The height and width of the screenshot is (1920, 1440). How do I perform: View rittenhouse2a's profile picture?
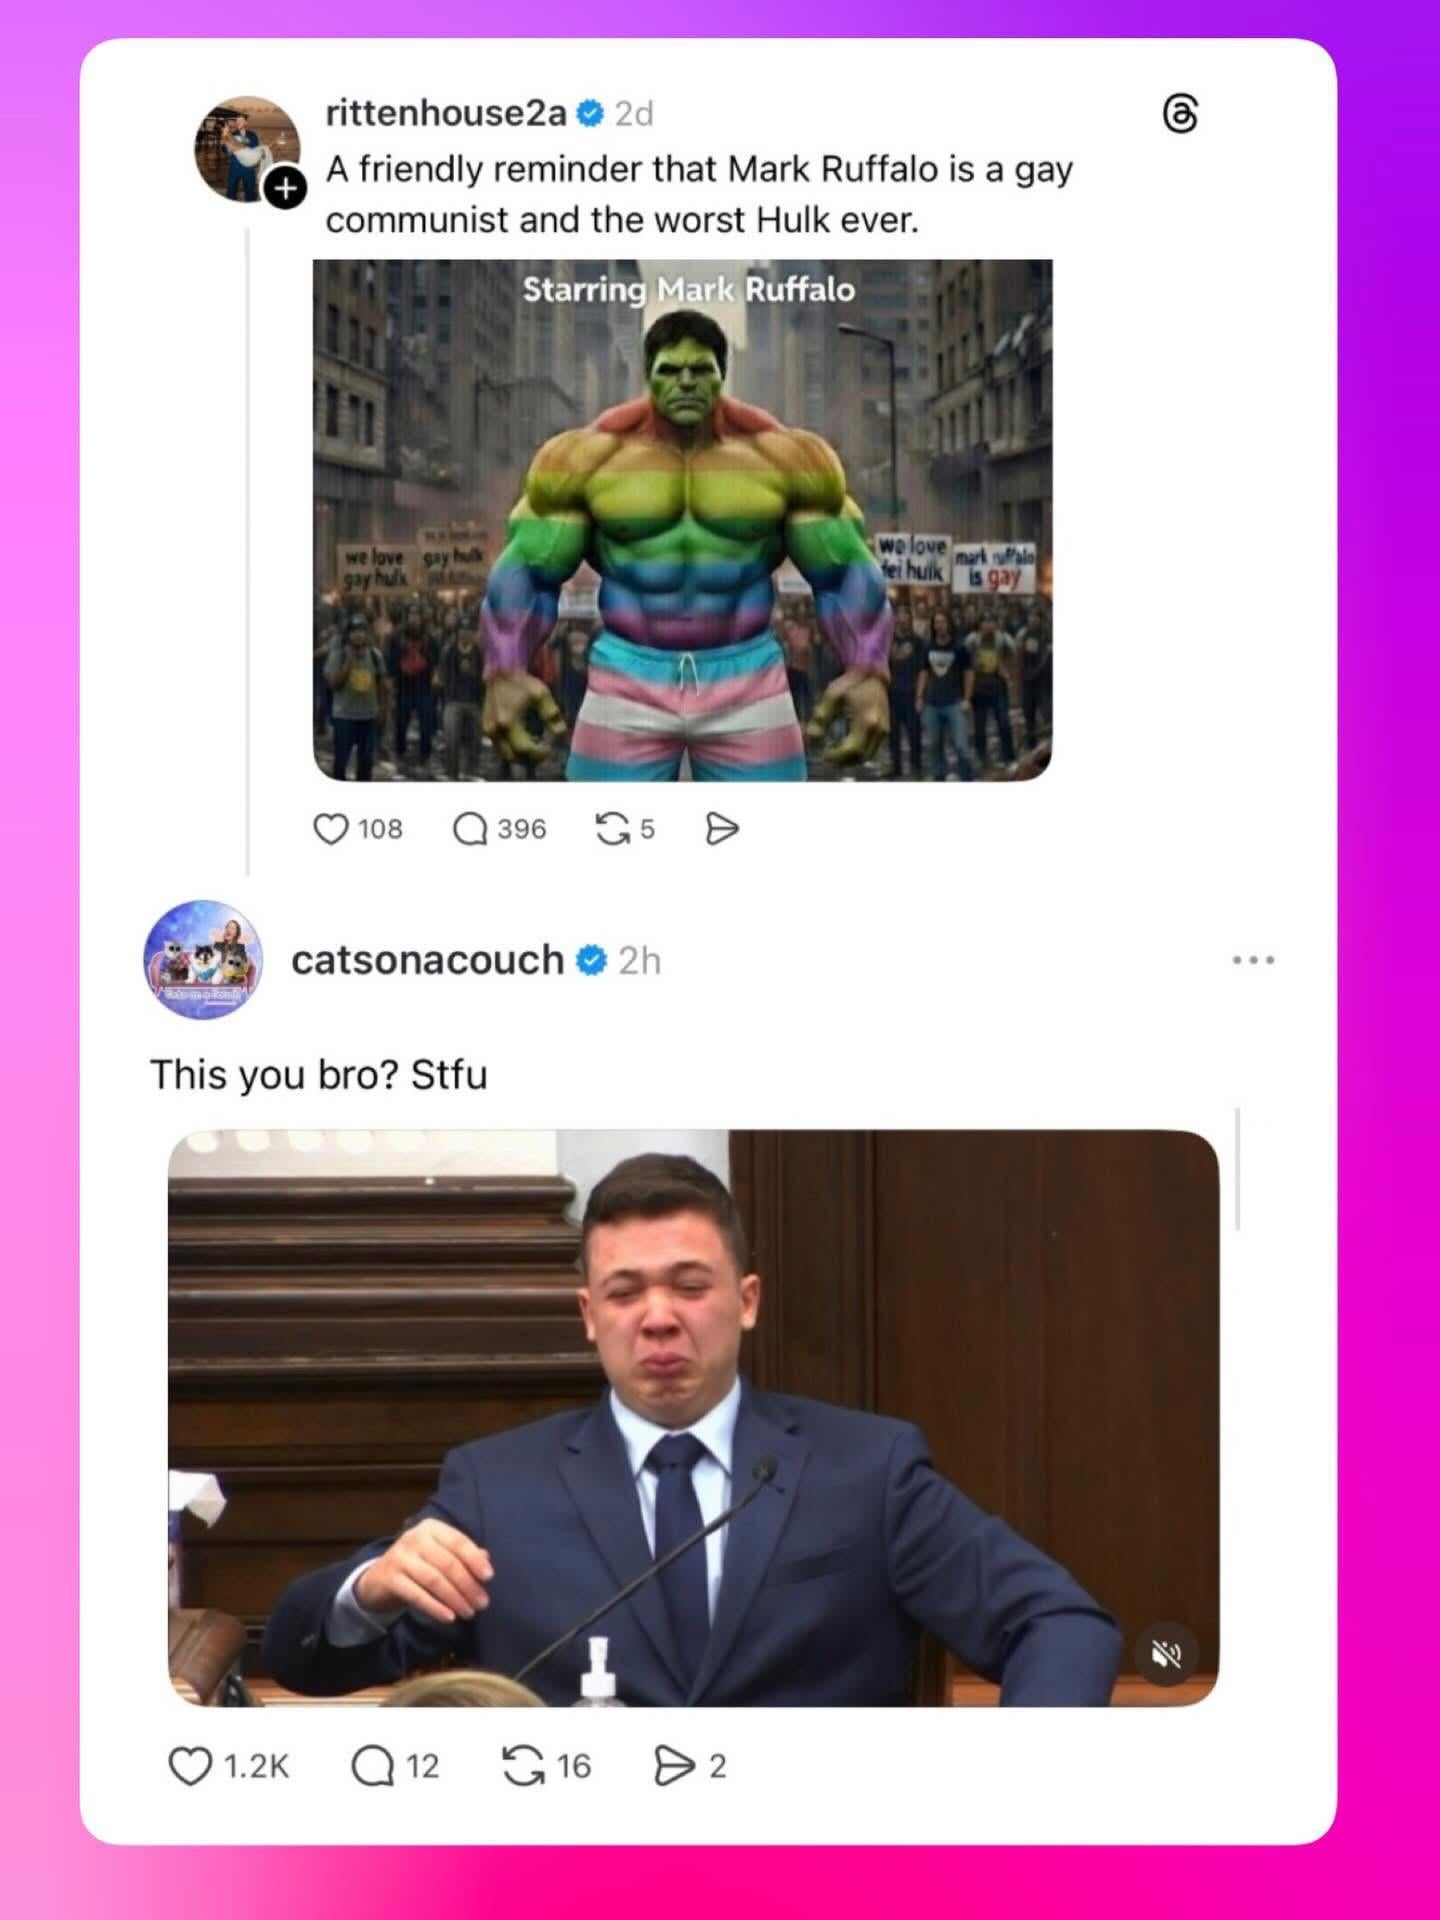247,148
